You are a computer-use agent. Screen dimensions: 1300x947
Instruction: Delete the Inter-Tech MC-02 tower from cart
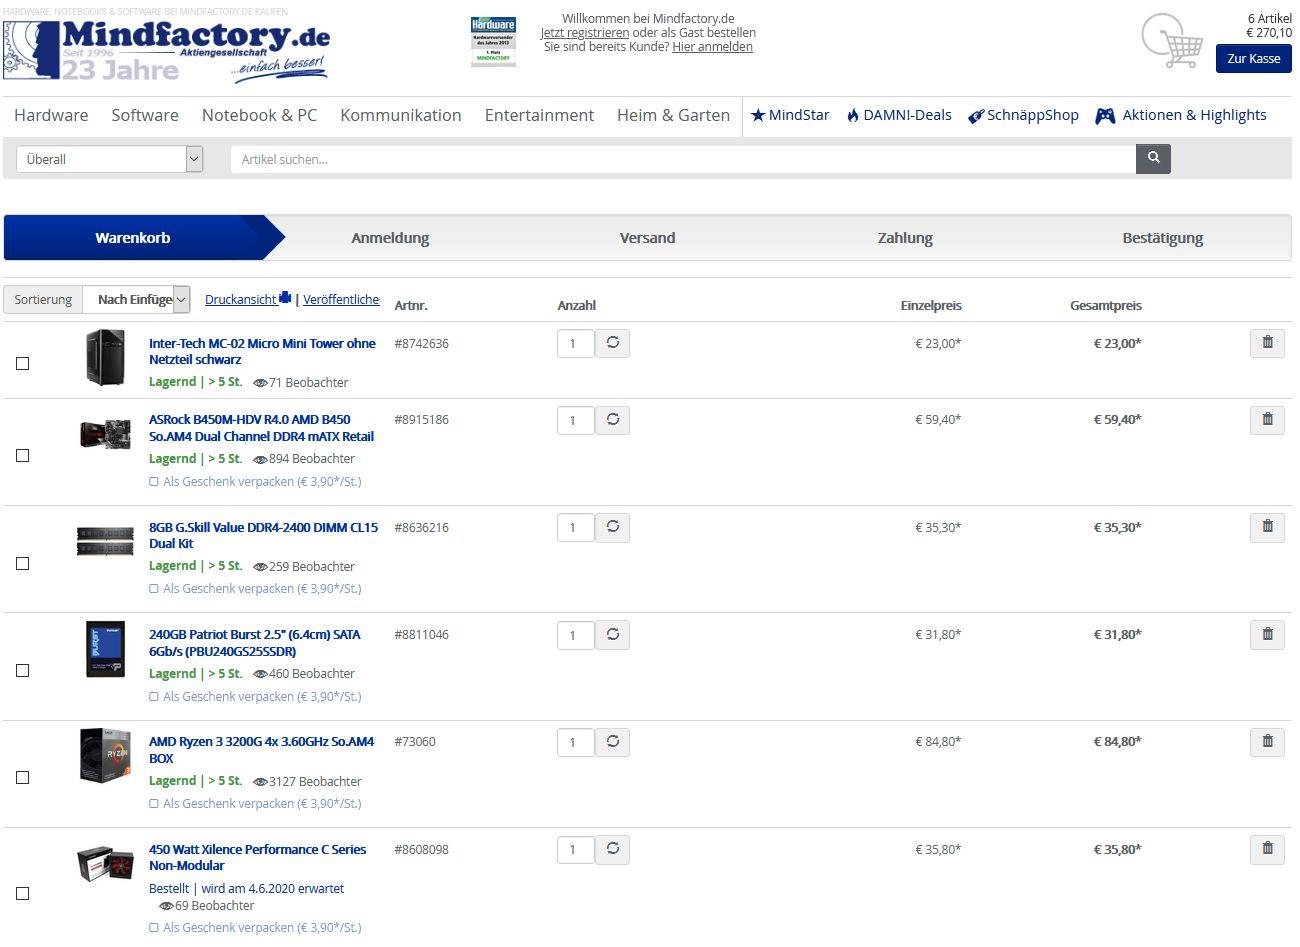(1267, 343)
